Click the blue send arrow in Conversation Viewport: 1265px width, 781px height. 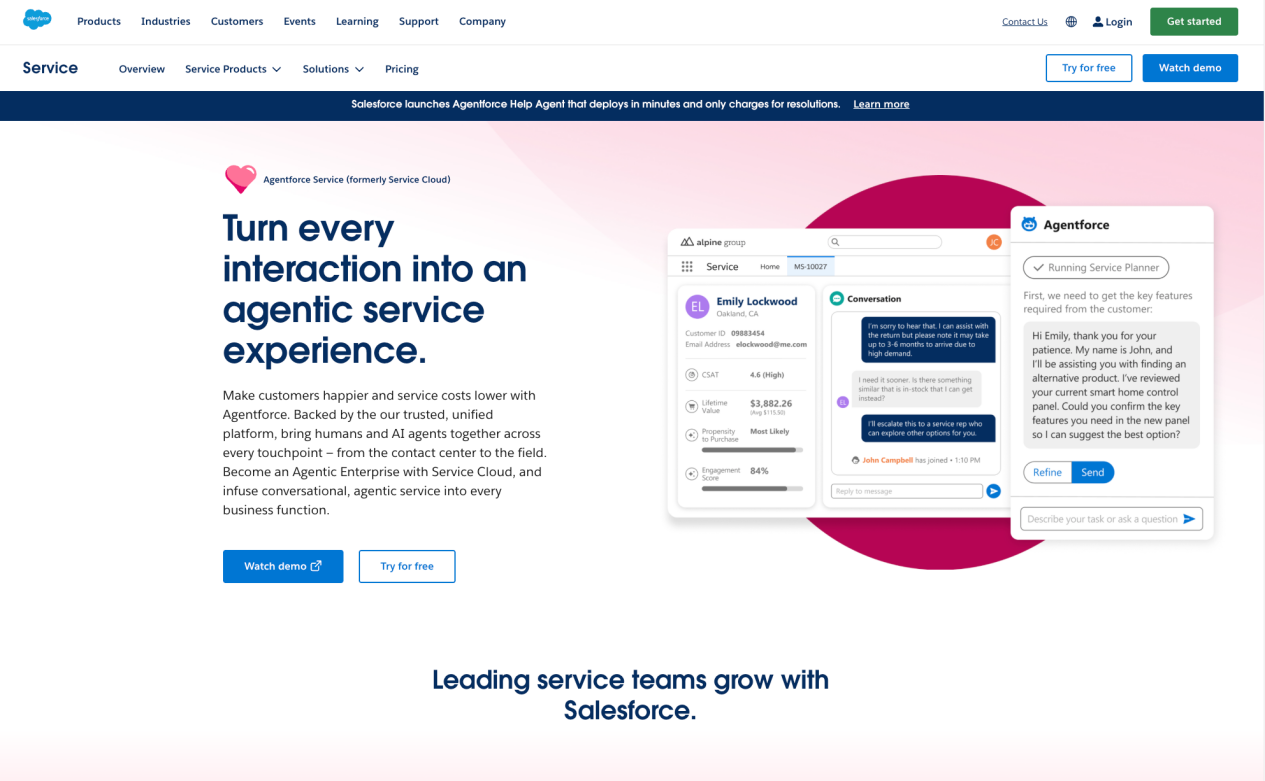tap(993, 491)
